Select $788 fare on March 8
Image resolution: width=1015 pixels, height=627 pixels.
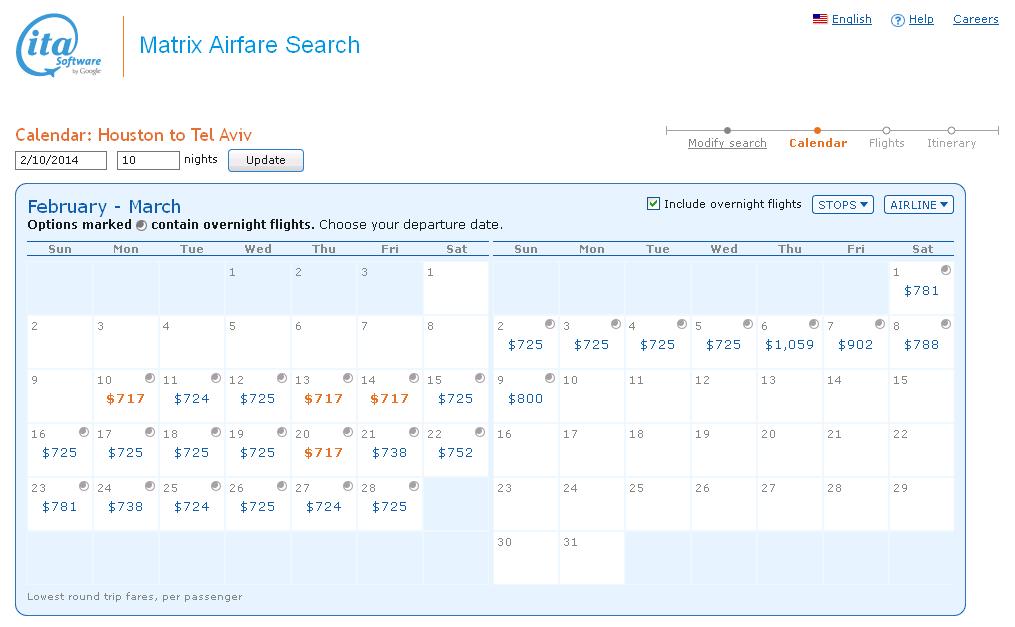click(921, 345)
